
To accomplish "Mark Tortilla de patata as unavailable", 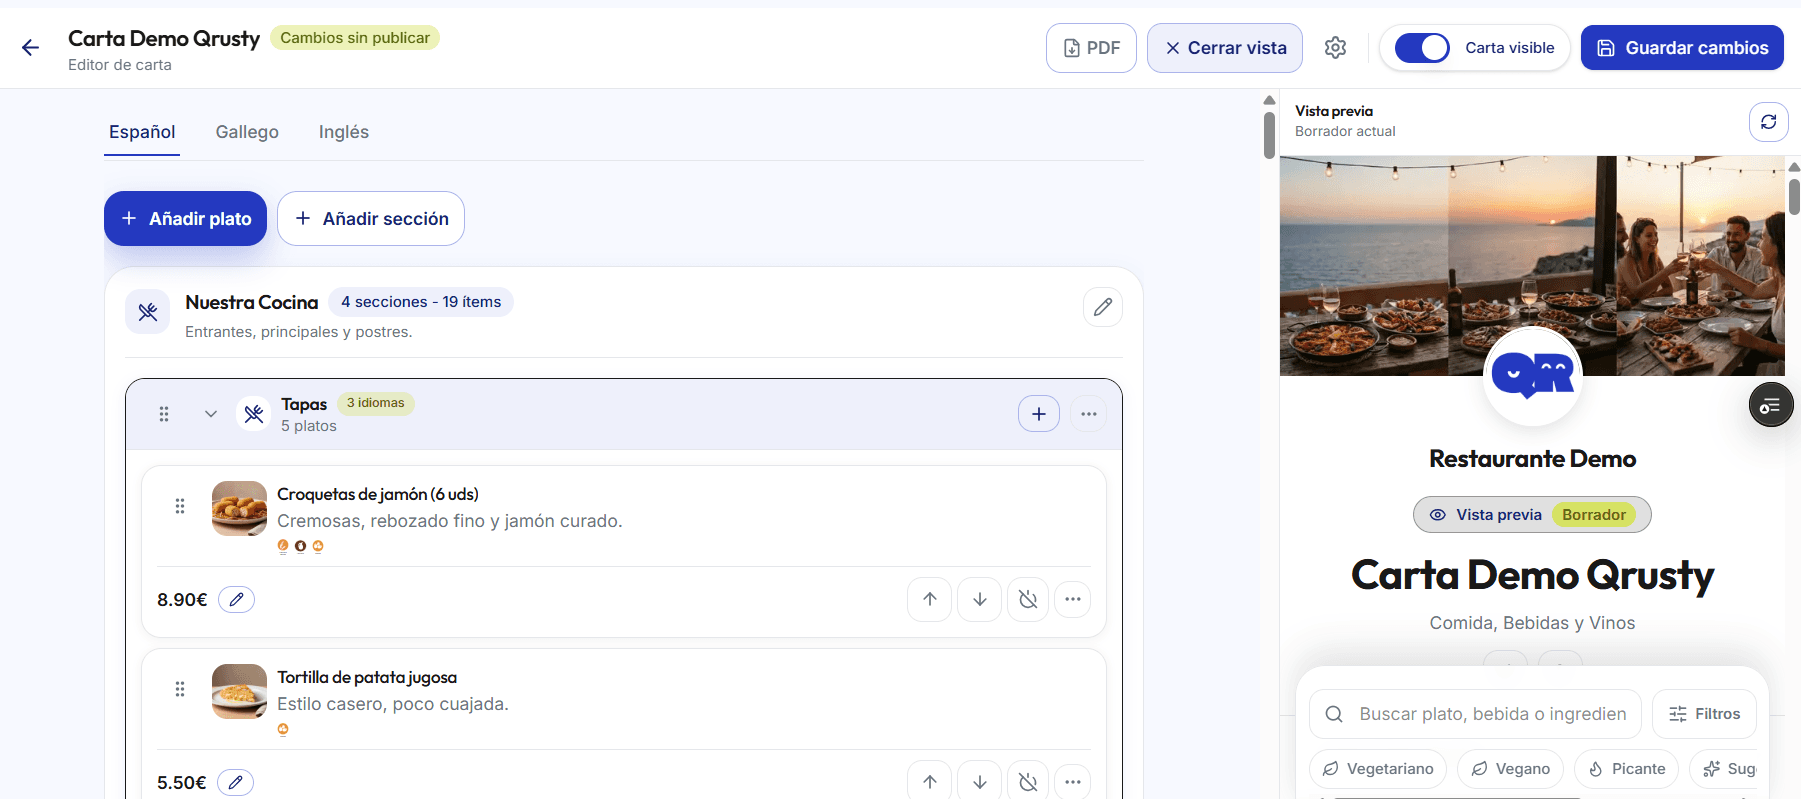I will [1028, 781].
